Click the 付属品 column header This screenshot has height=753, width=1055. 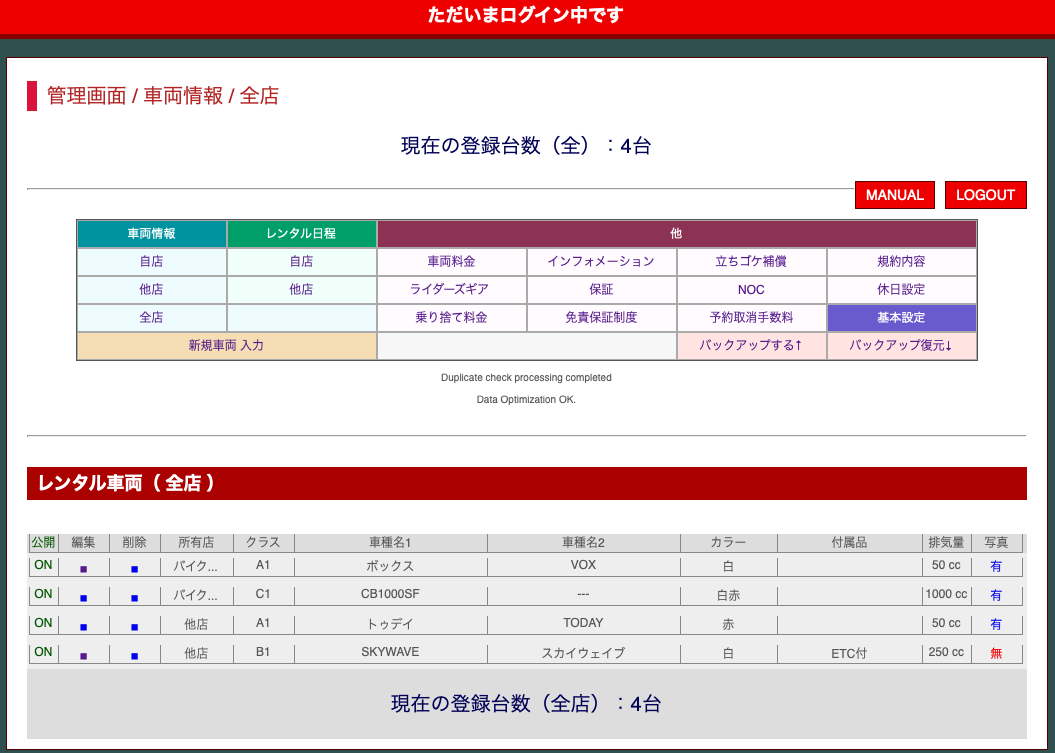[x=849, y=542]
